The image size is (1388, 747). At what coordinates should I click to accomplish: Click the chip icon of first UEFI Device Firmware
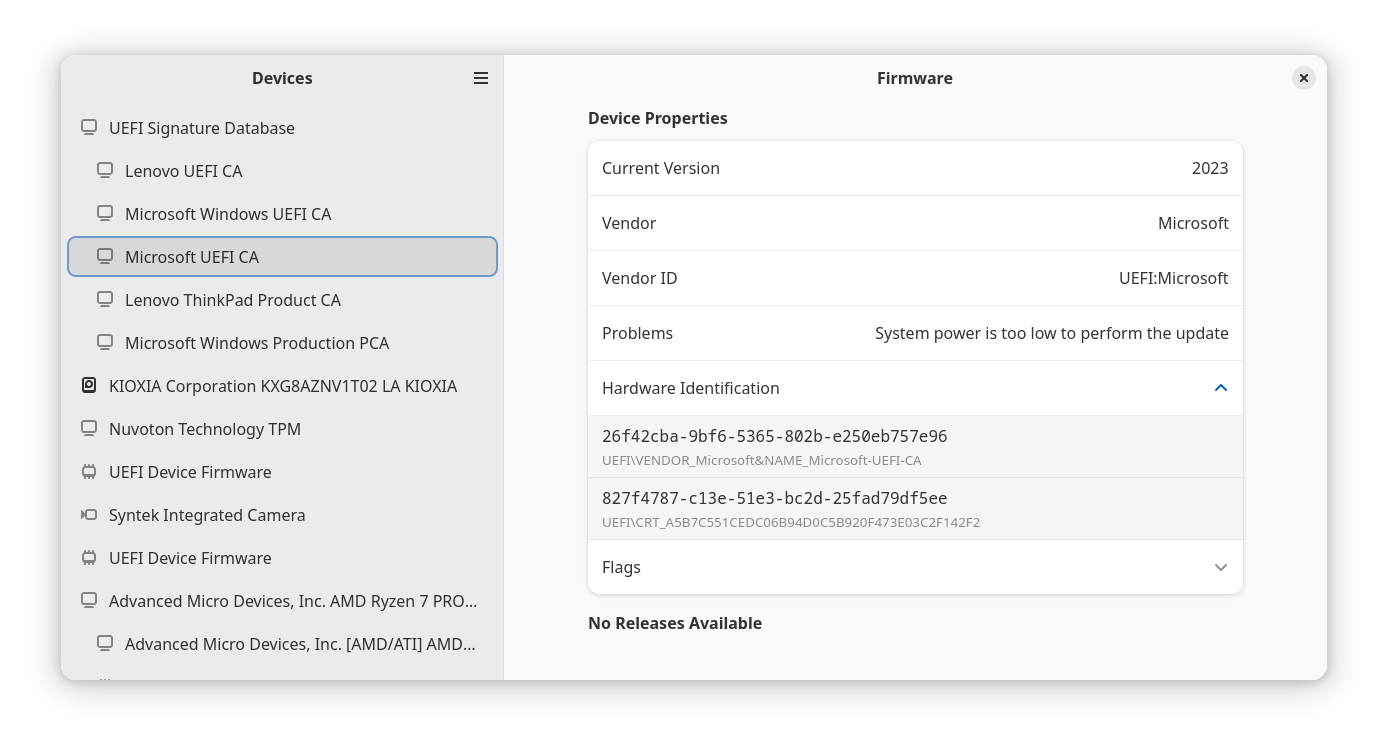pos(89,472)
